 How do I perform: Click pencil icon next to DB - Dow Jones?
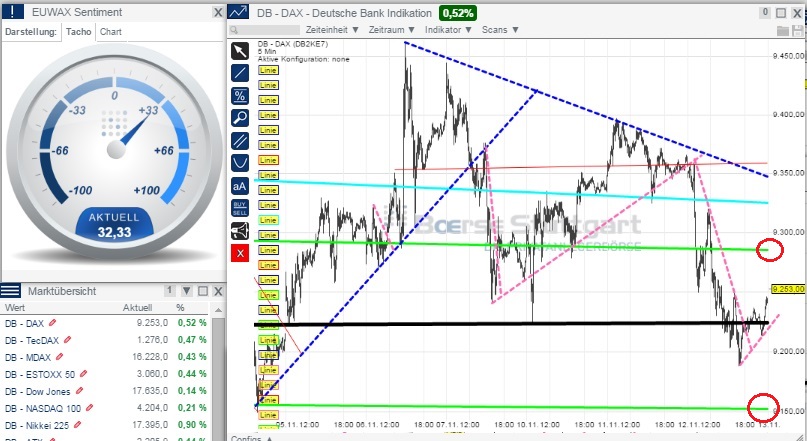[79, 391]
